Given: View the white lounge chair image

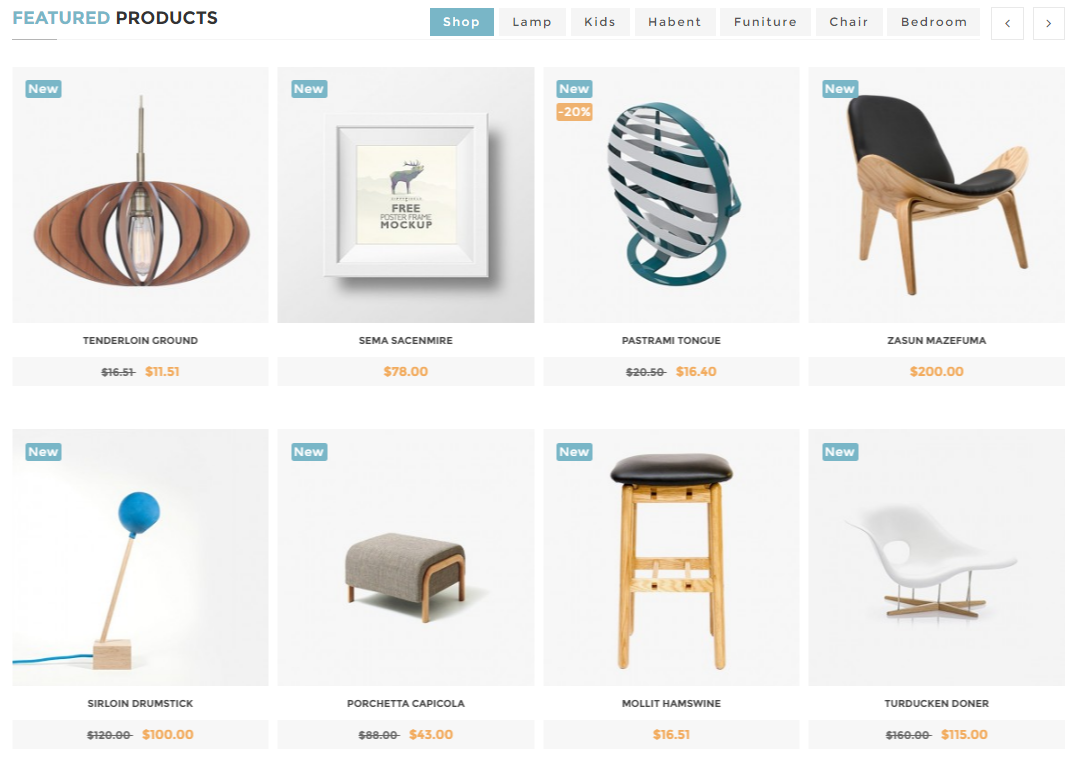Looking at the screenshot, I should [937, 558].
